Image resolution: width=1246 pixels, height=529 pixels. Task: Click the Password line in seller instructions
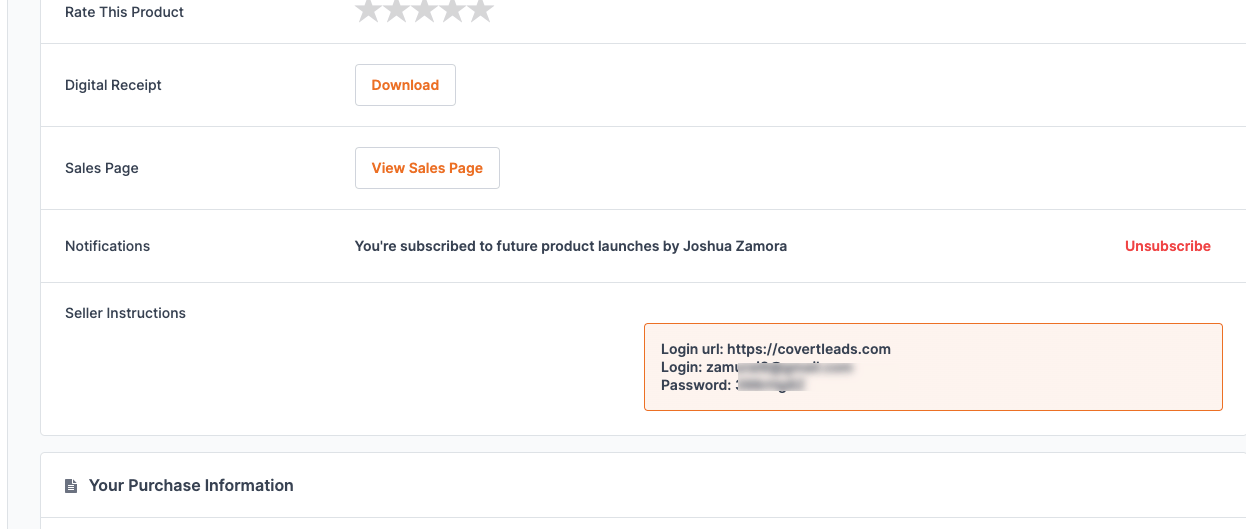click(732, 385)
